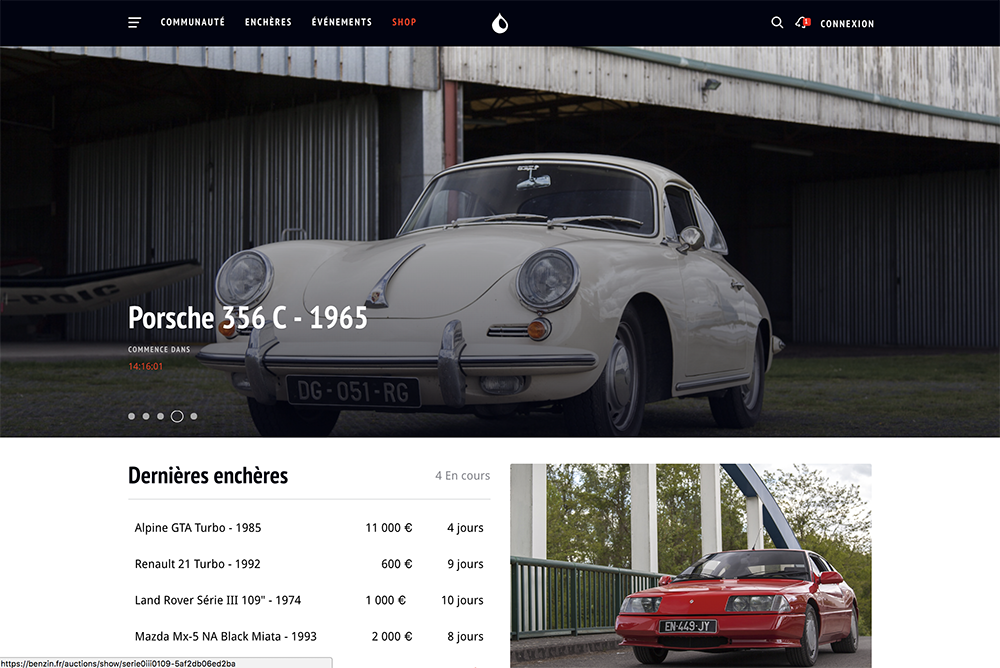
Task: Click the 2 000 € price
Action: tap(392, 637)
